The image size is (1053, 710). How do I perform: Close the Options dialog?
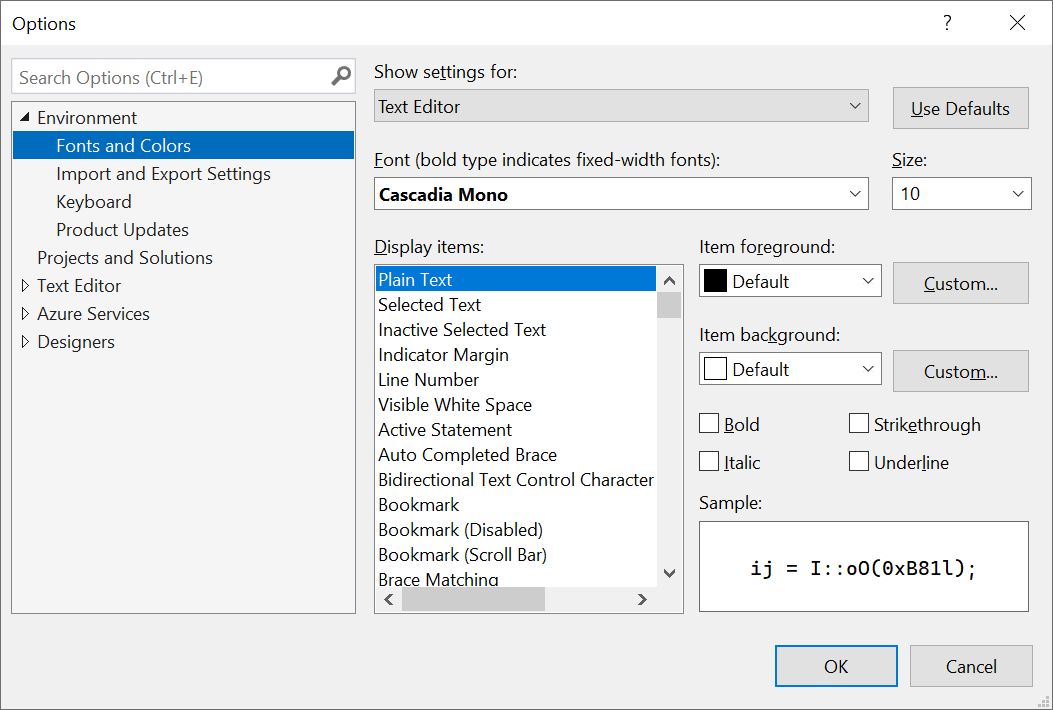(x=1017, y=23)
